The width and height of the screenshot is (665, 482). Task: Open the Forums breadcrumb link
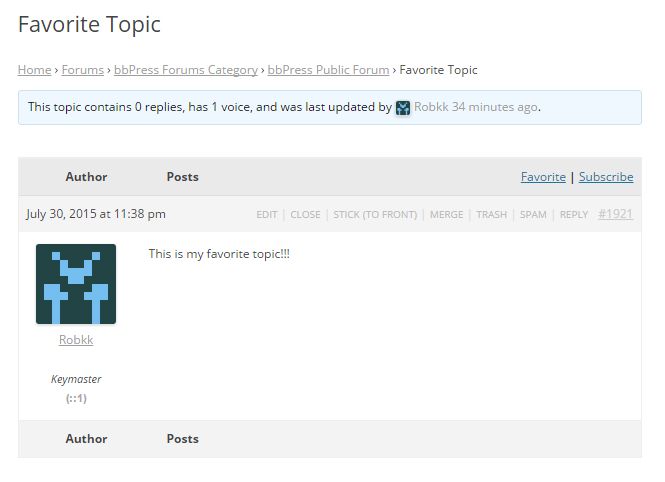(x=83, y=70)
